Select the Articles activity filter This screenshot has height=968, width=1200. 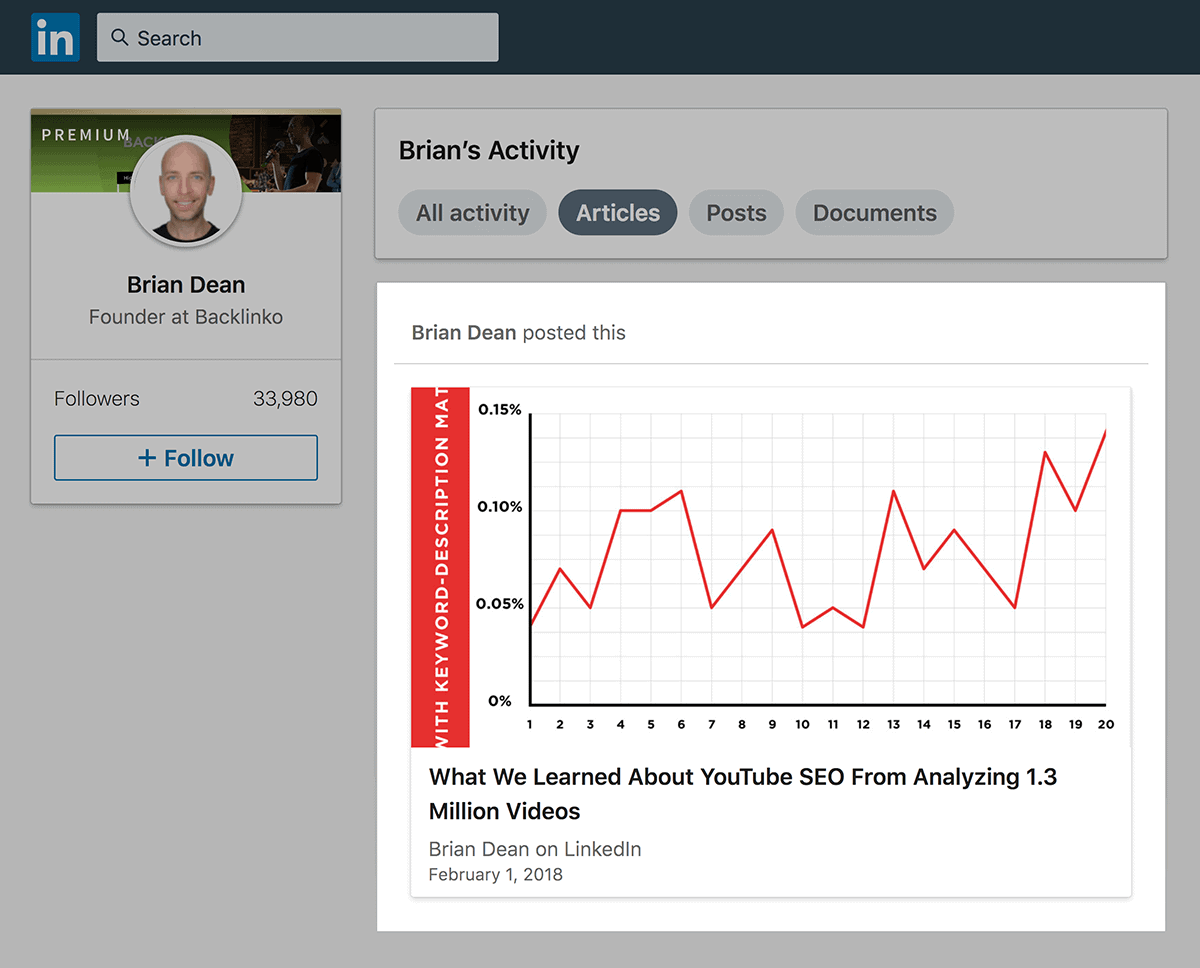[617, 212]
